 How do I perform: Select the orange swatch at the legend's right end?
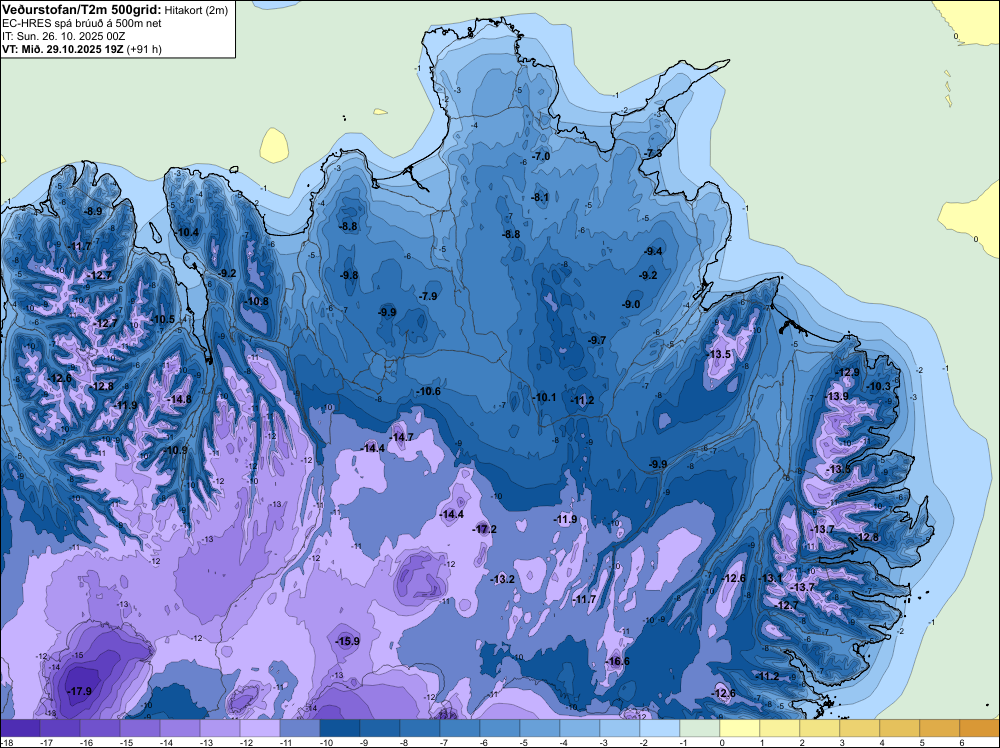[x=980, y=728]
